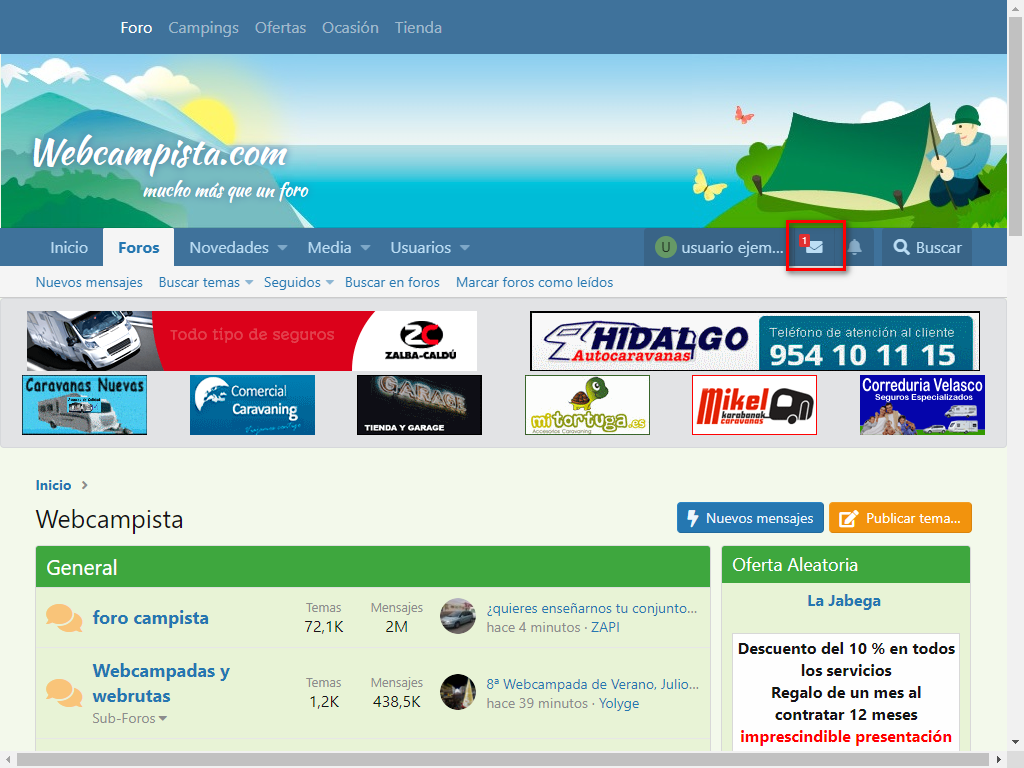Image resolution: width=1024 pixels, height=768 pixels.
Task: Click 'hace 39 minutos' timestamp
Action: pos(537,703)
